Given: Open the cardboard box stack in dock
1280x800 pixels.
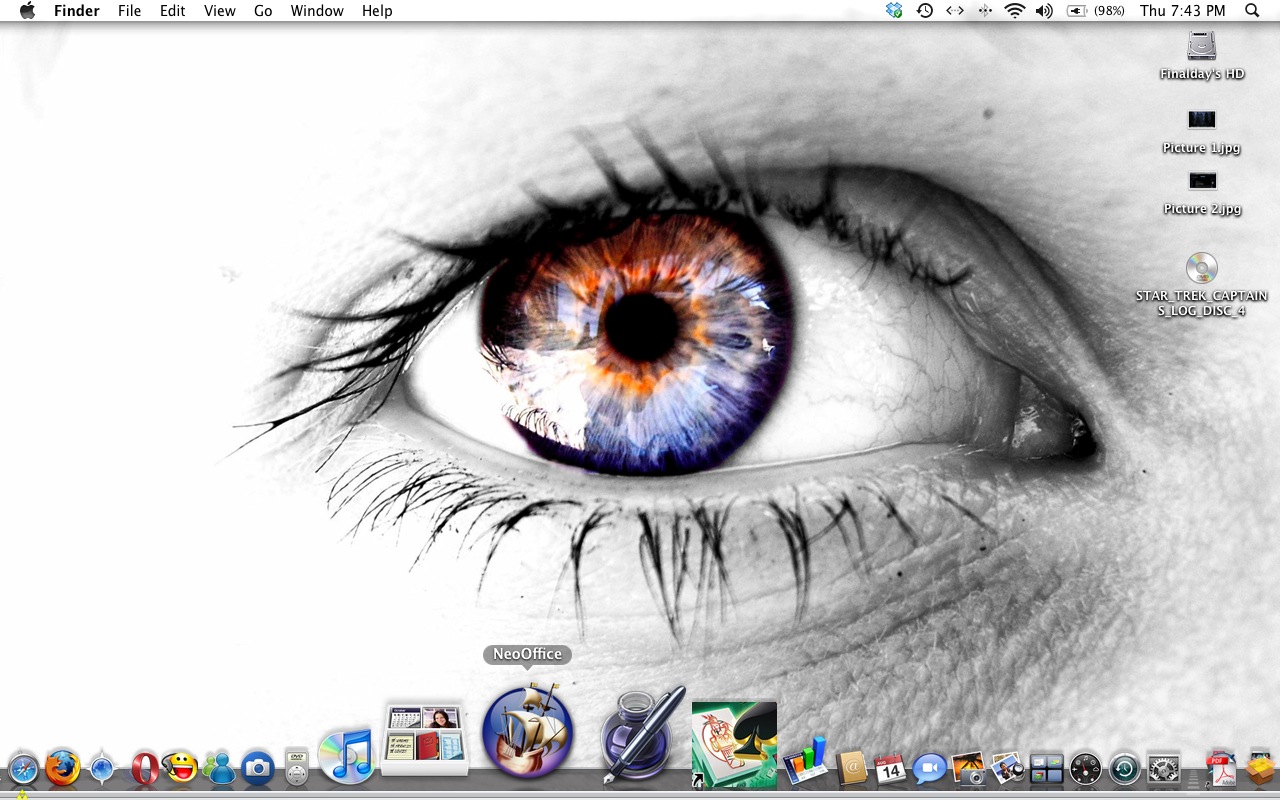Looking at the screenshot, I should [x=1261, y=767].
